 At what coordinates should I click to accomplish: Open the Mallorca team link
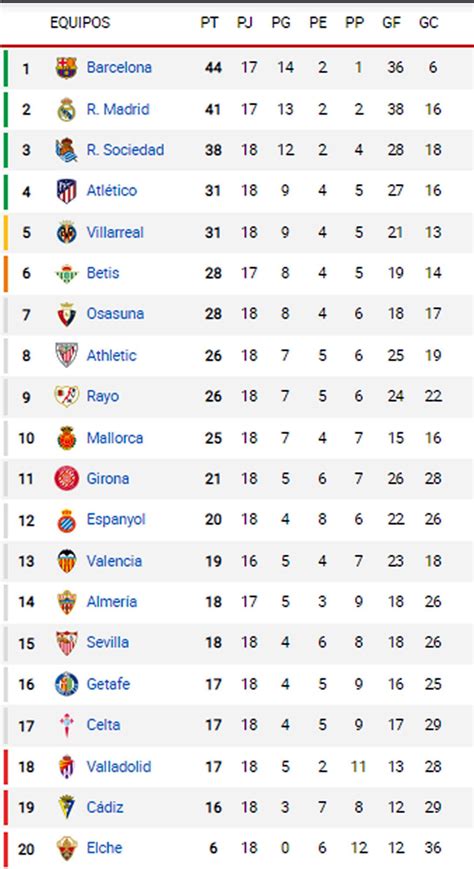[115, 438]
